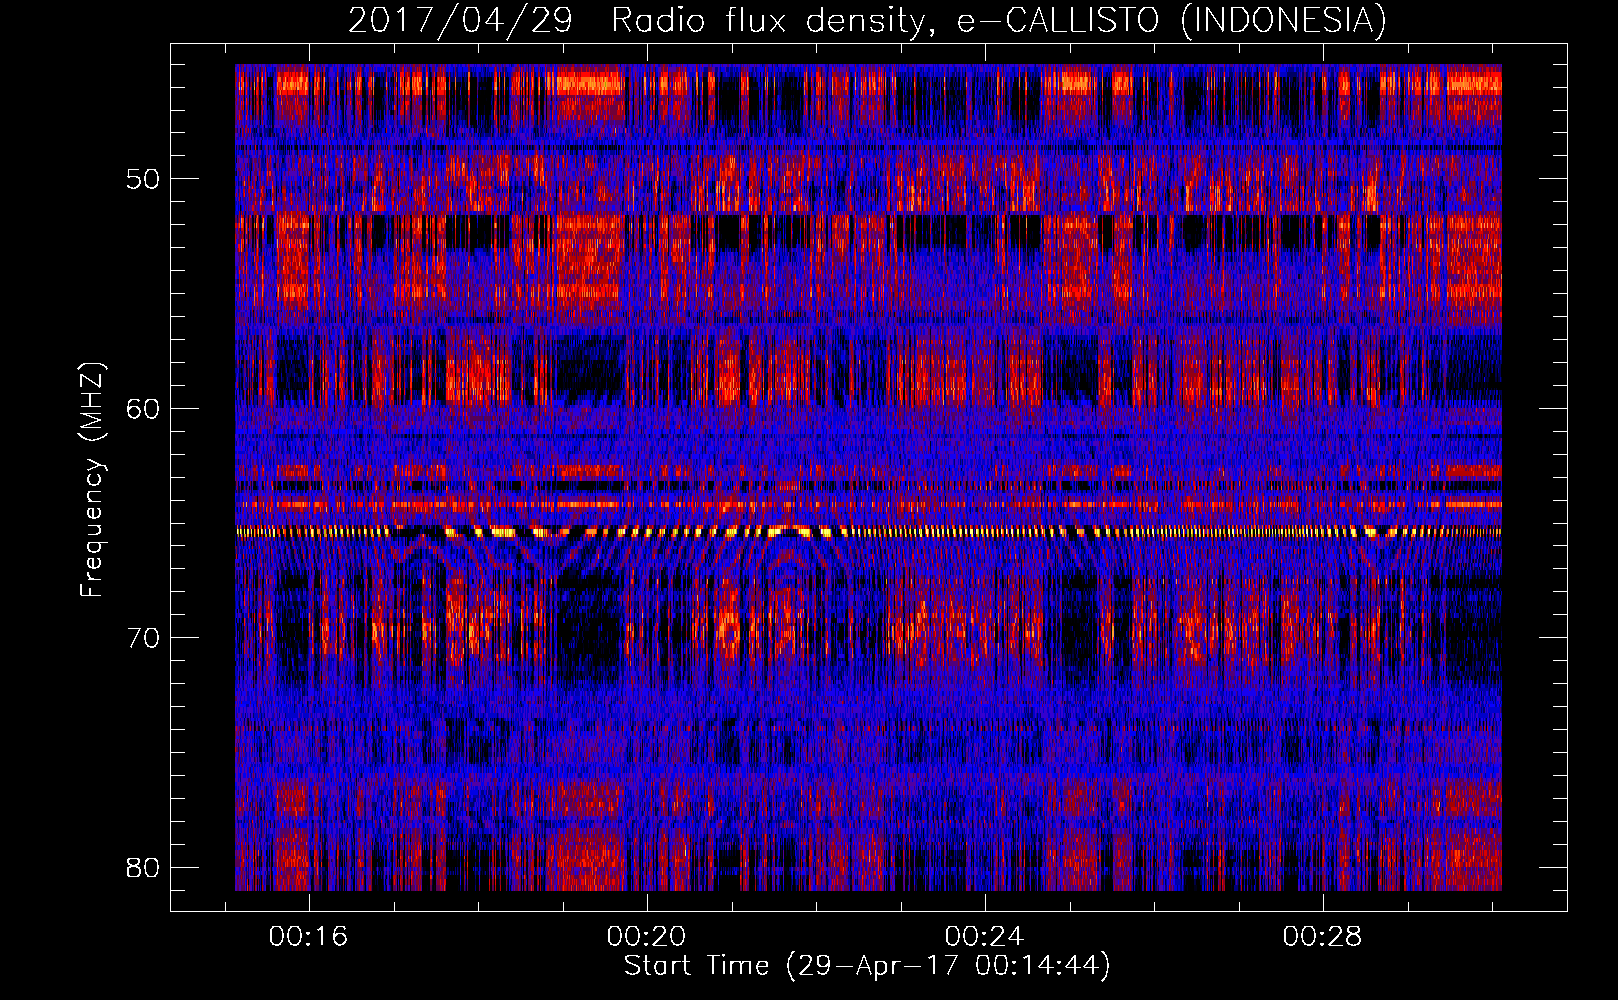Click the 'Start Time (29-Apr-17 00:14:44)' label
Image resolution: width=1618 pixels, height=1000 pixels.
(867, 966)
